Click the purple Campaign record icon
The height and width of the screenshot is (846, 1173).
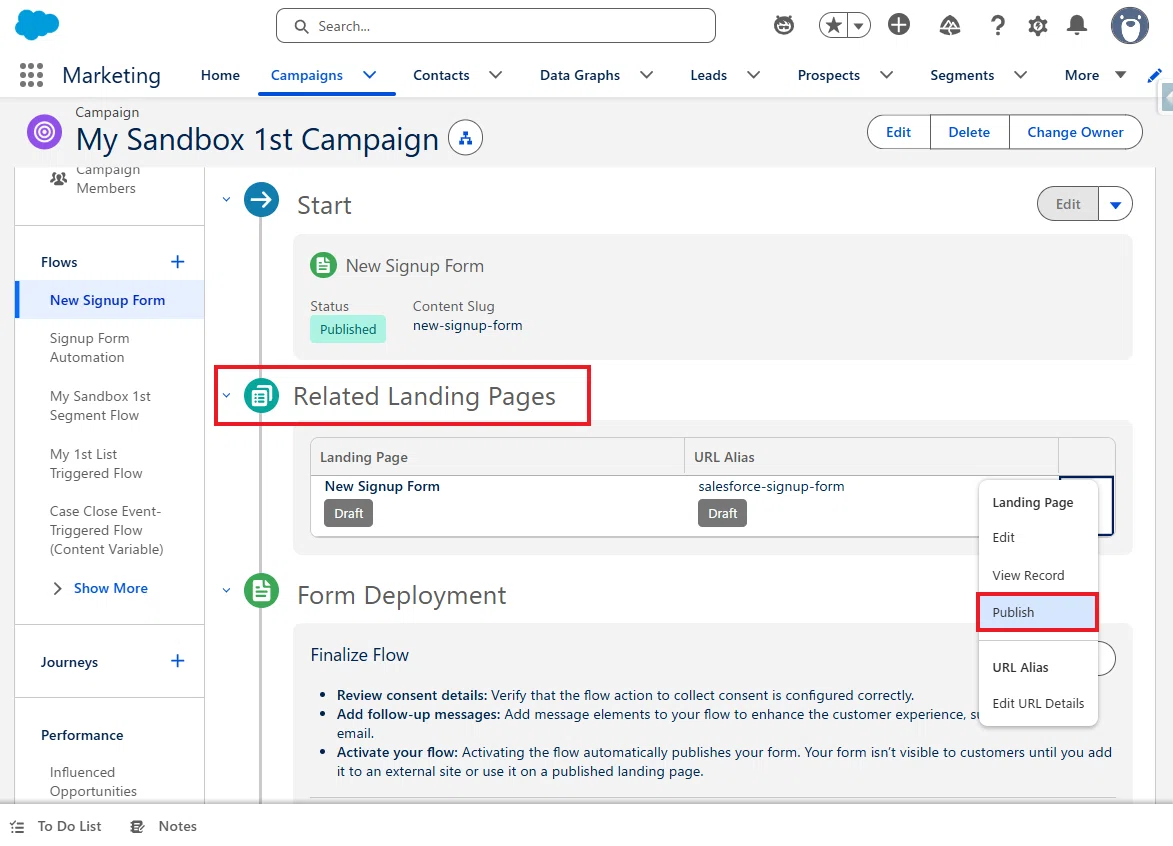pos(44,132)
